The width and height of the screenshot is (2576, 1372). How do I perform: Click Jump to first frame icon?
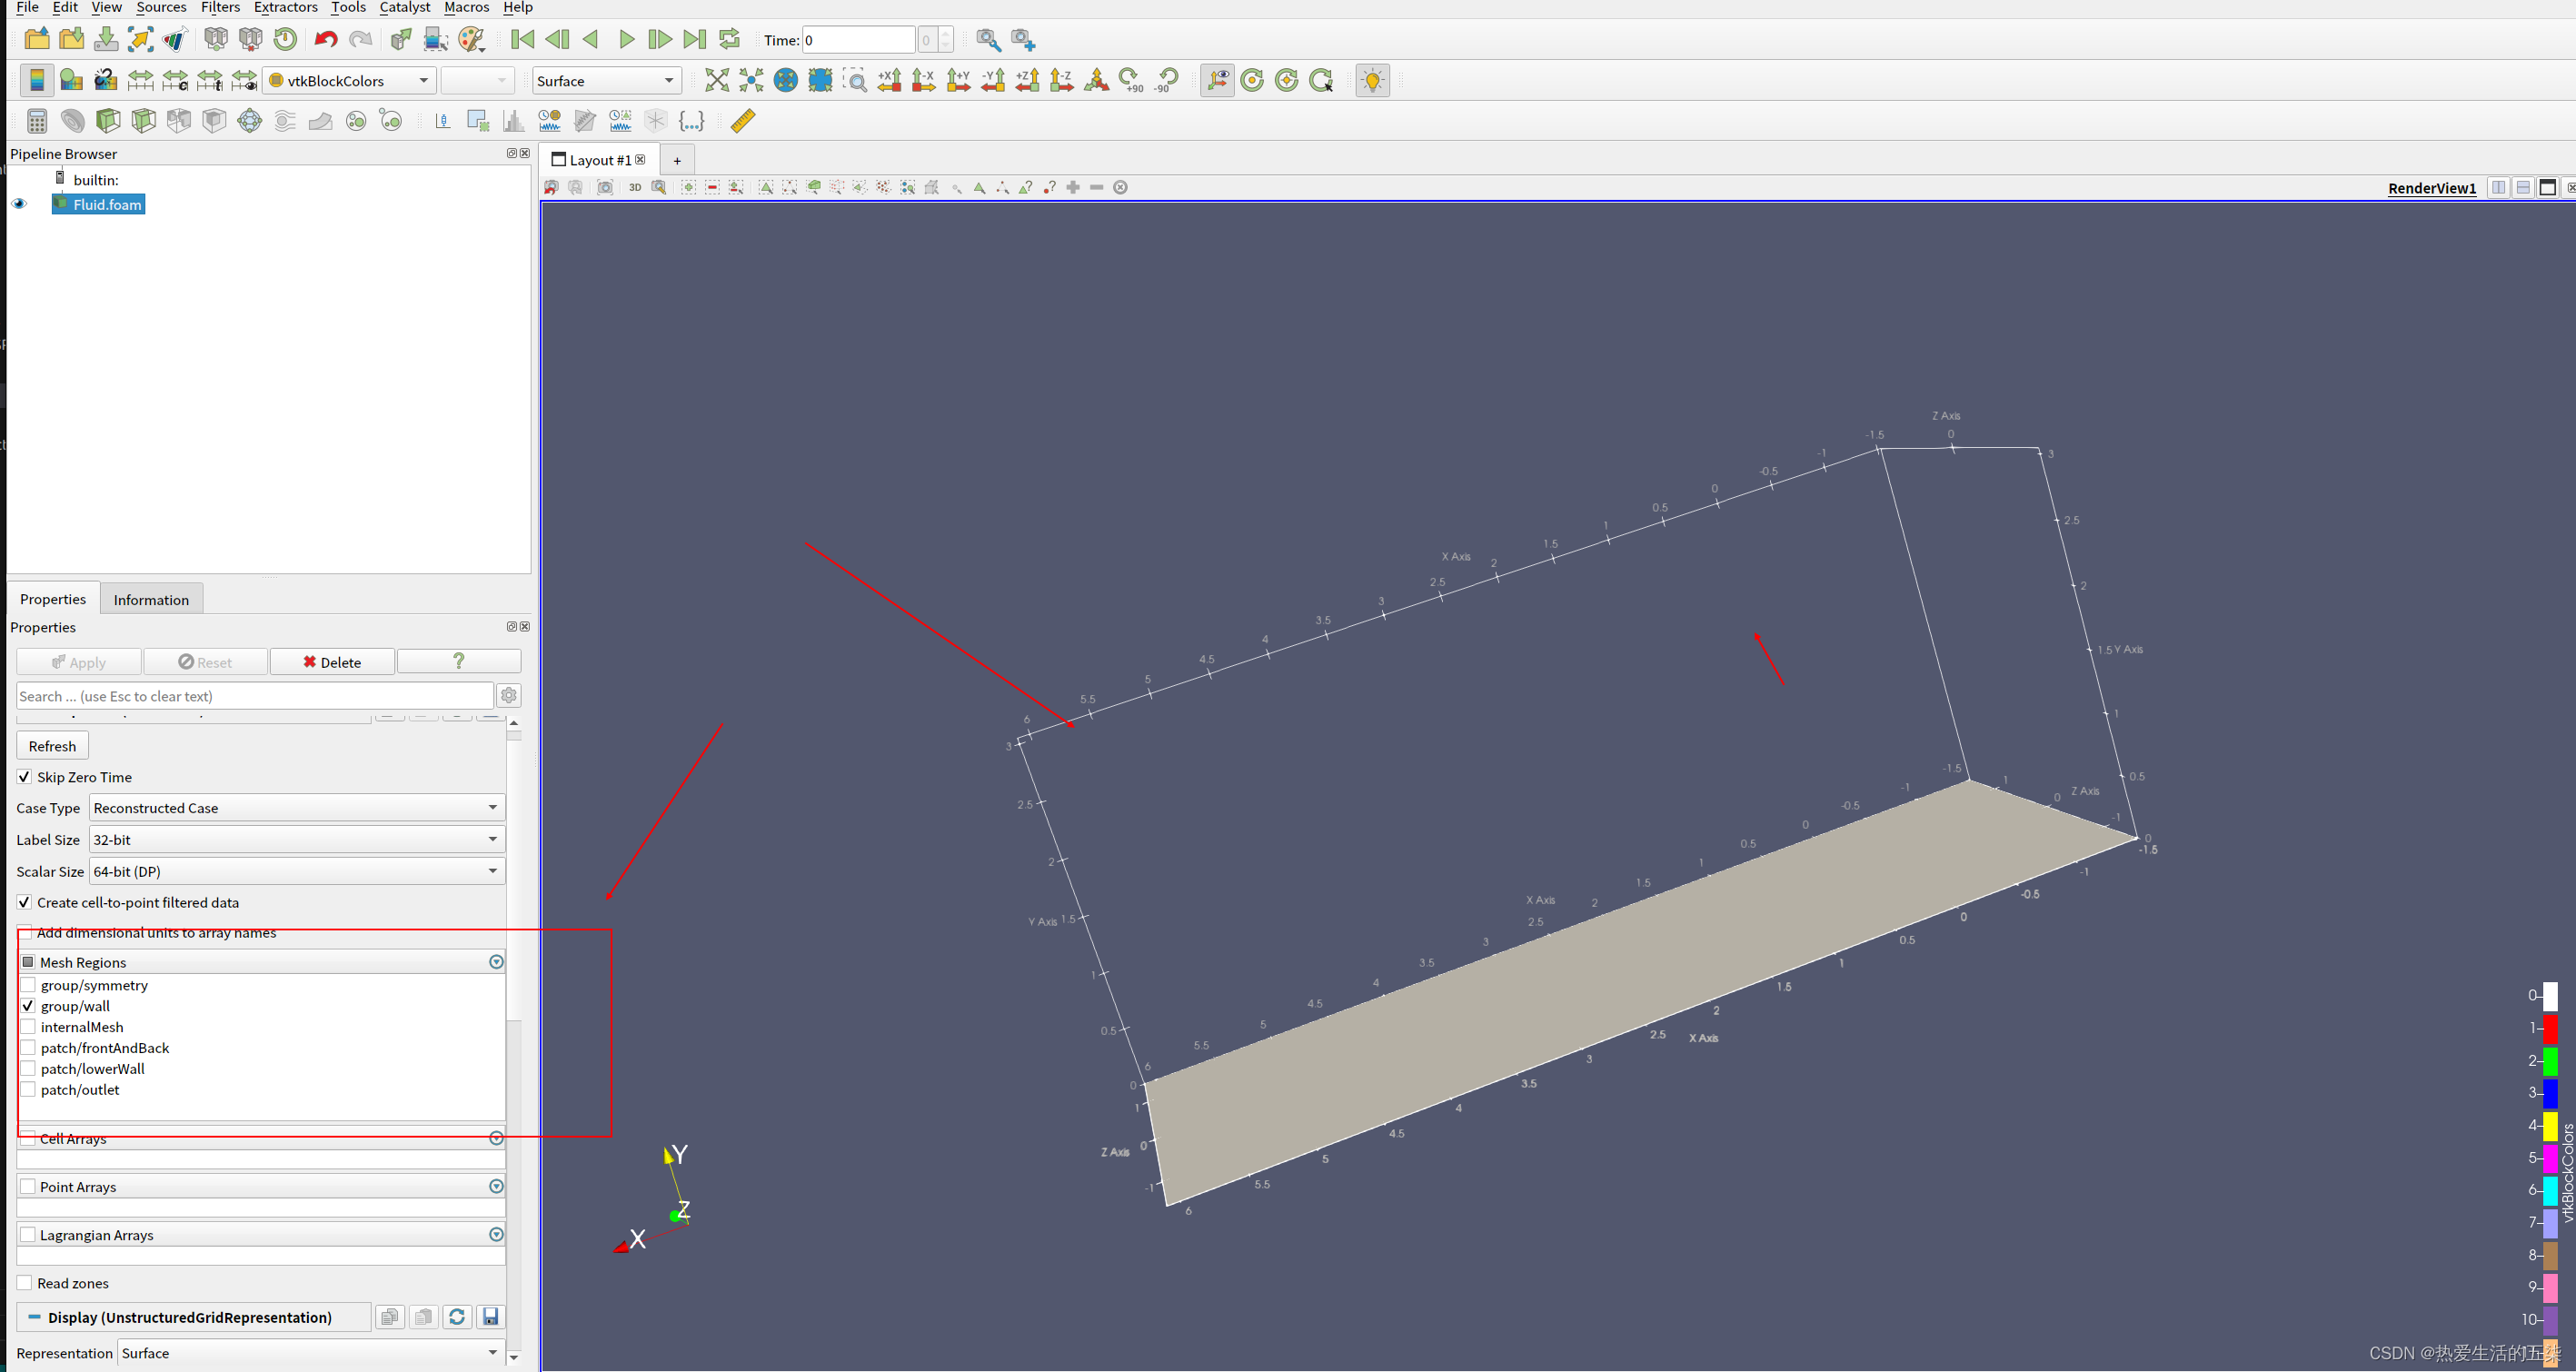click(522, 39)
